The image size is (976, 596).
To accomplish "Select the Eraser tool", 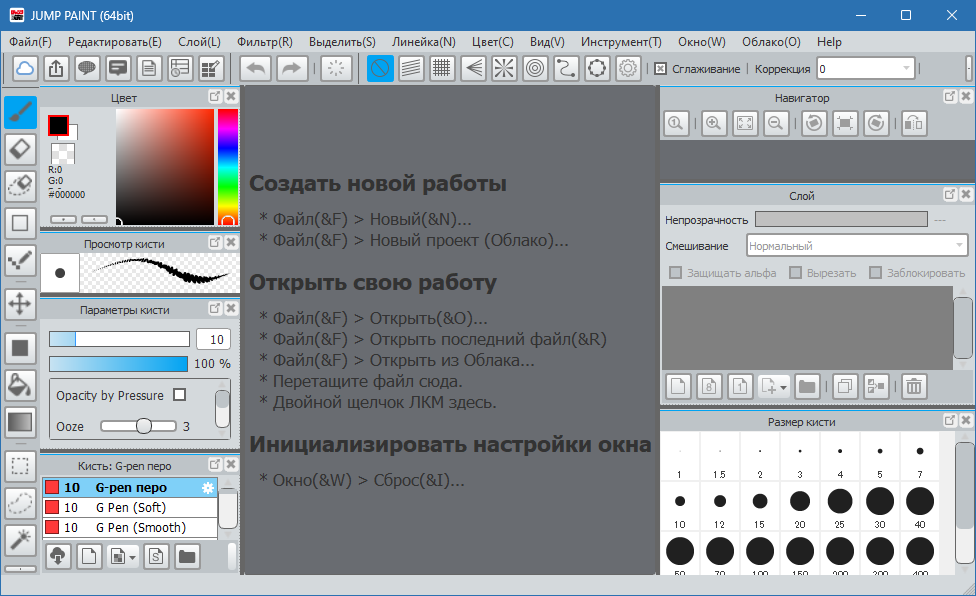I will 21,149.
